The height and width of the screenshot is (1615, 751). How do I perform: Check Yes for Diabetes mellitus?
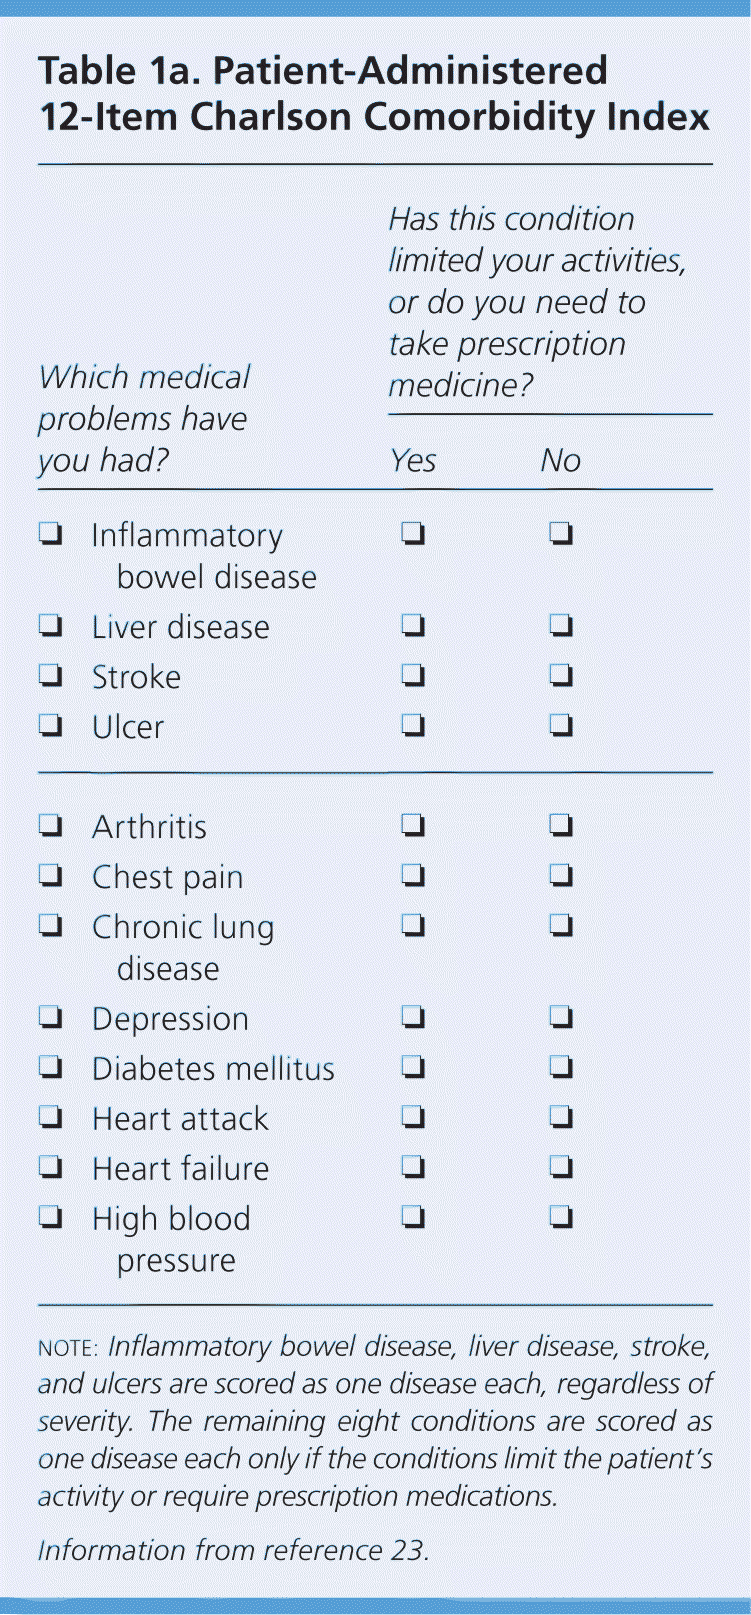pos(413,1068)
